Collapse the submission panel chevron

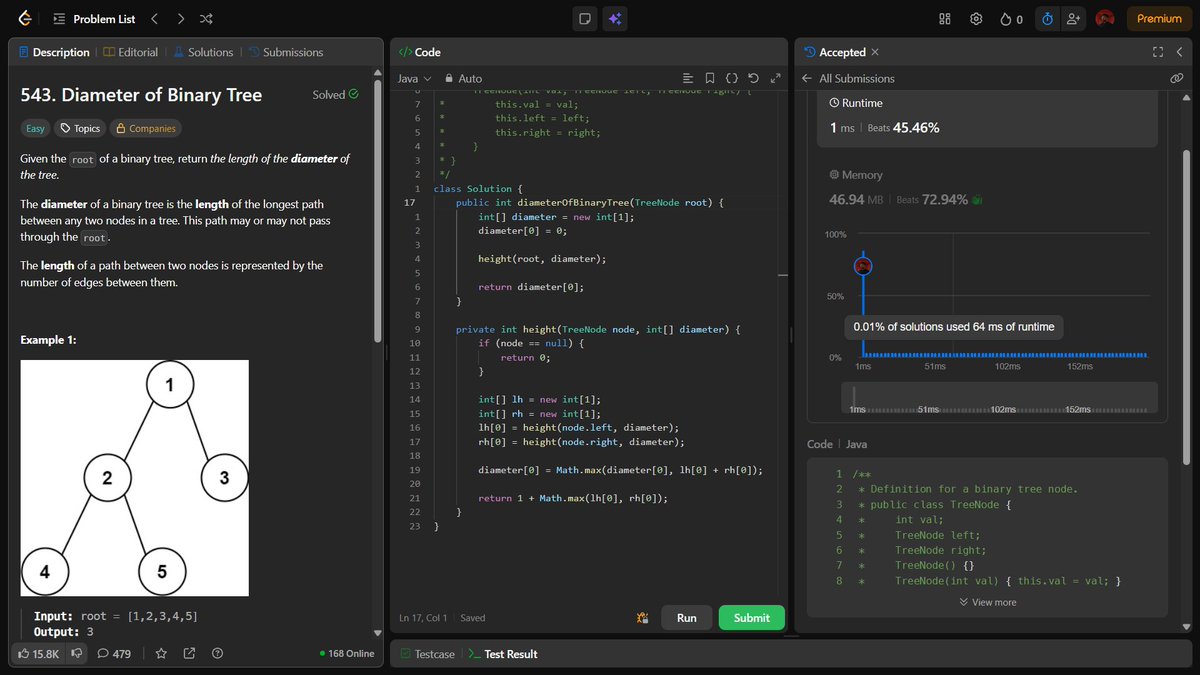pos(1179,52)
